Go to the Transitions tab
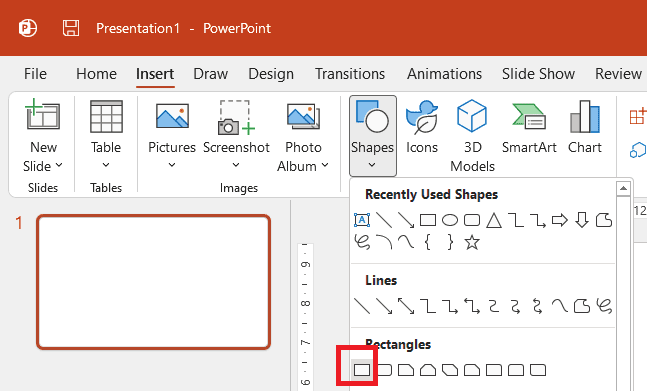 click(x=350, y=74)
